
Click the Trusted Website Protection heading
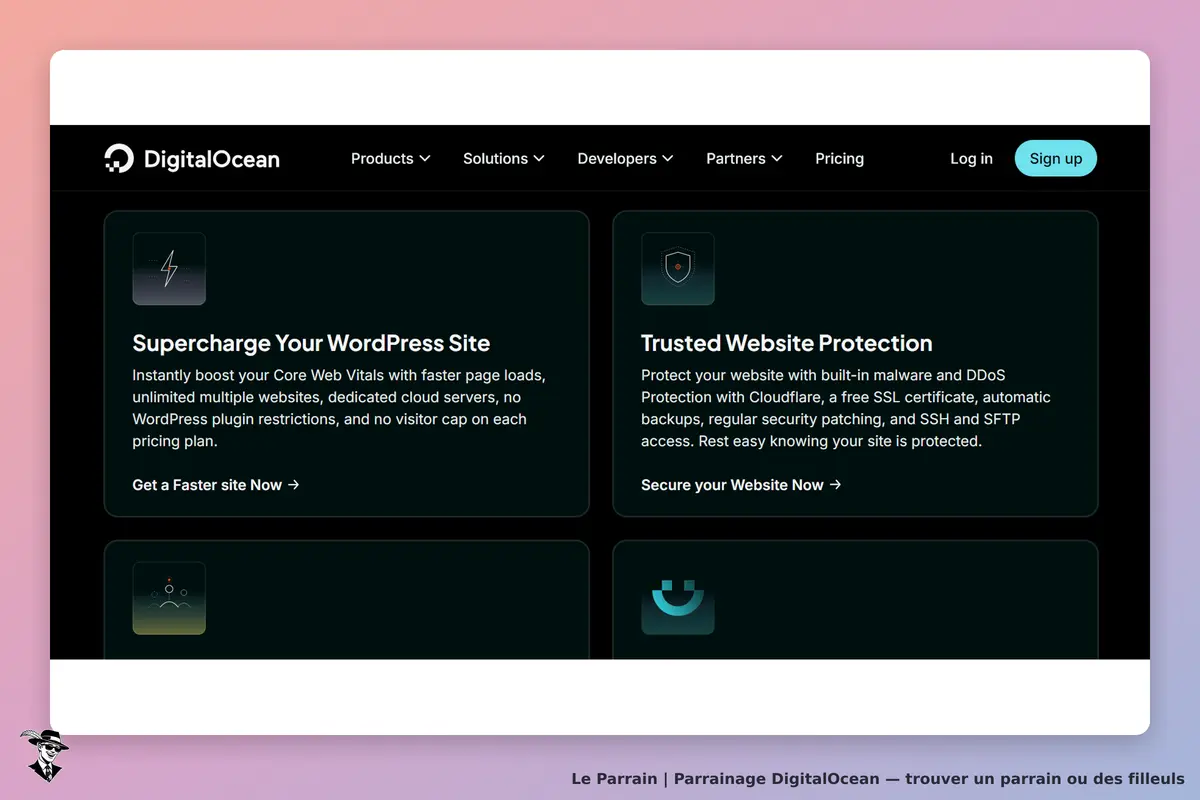[x=786, y=343]
